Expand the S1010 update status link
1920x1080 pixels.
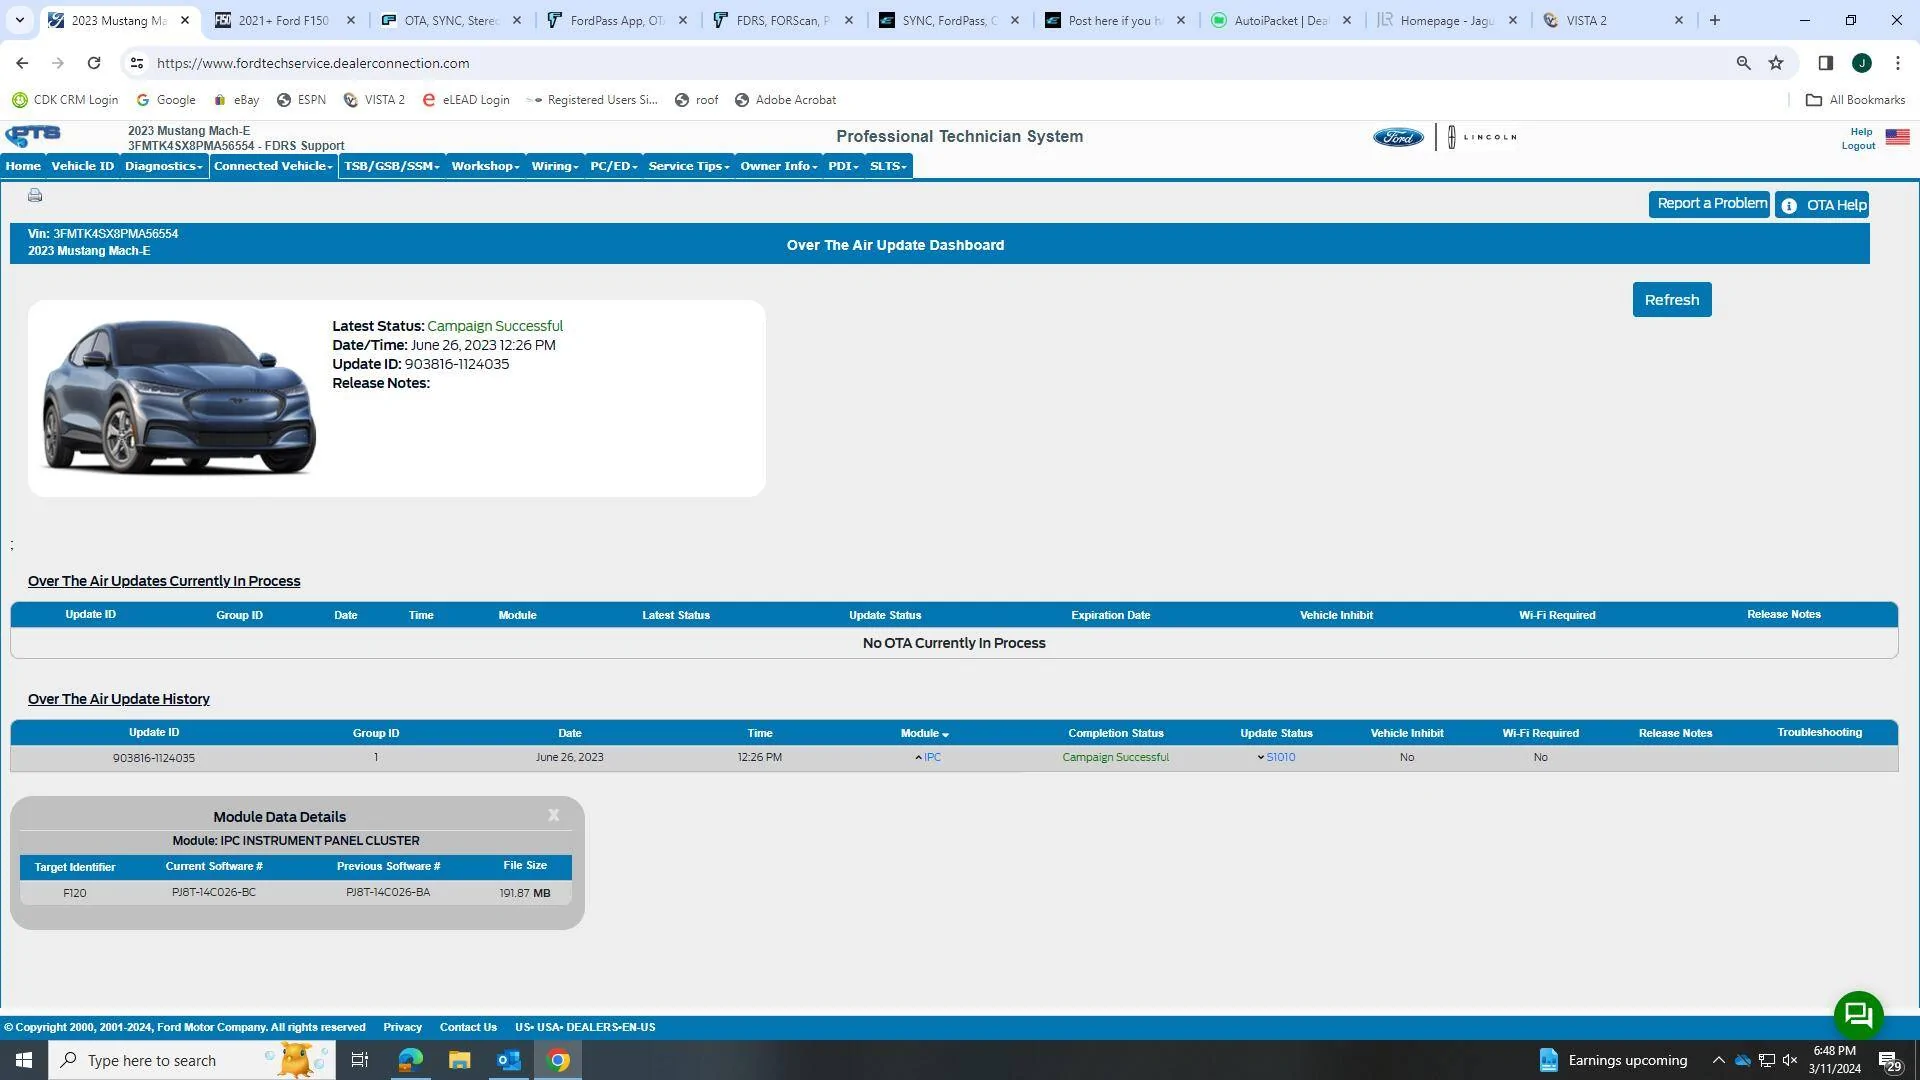pos(1276,758)
